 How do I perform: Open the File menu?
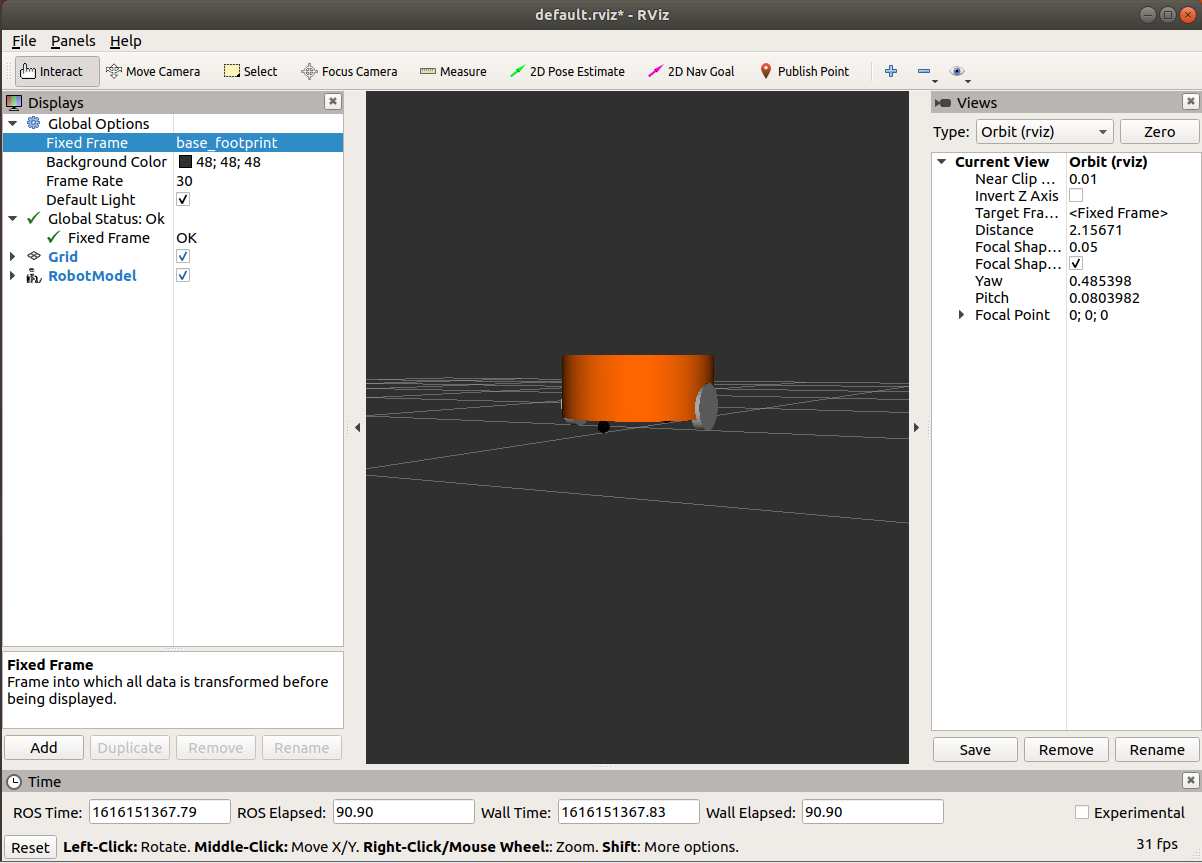(x=24, y=41)
